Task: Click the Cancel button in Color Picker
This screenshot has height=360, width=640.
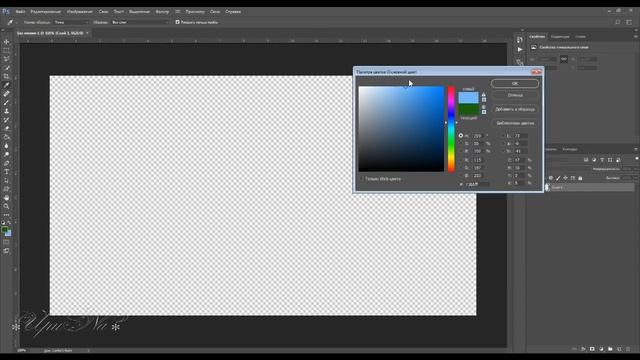Action: (515, 95)
